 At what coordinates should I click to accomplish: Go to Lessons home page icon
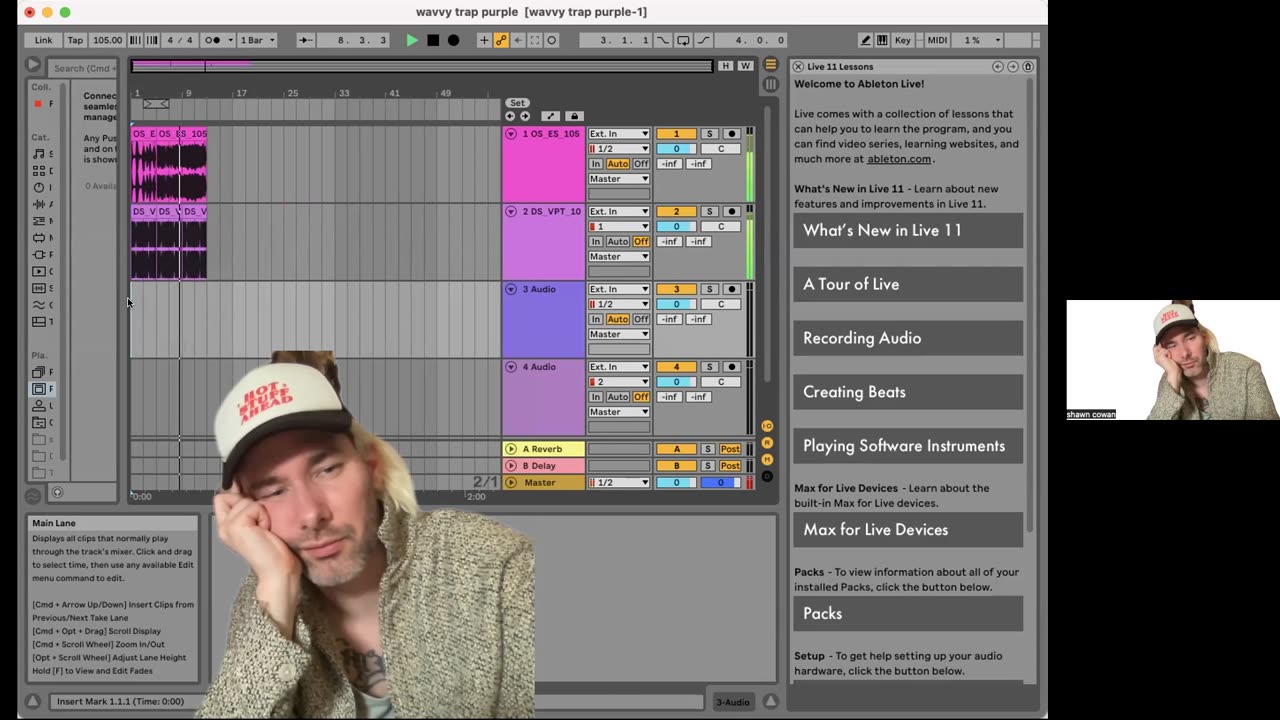pyautogui.click(x=1028, y=66)
